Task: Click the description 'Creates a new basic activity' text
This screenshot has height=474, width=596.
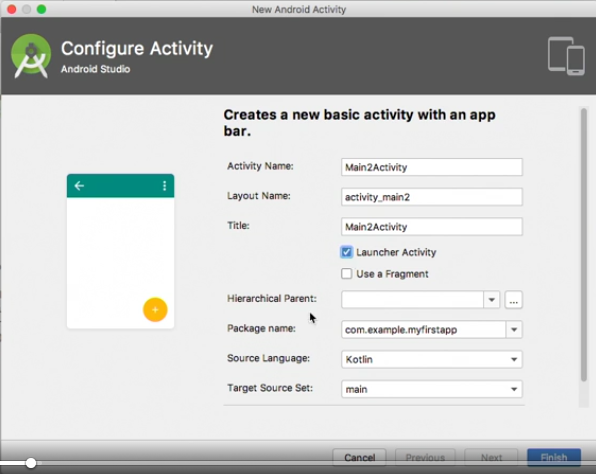Action: click(359, 122)
